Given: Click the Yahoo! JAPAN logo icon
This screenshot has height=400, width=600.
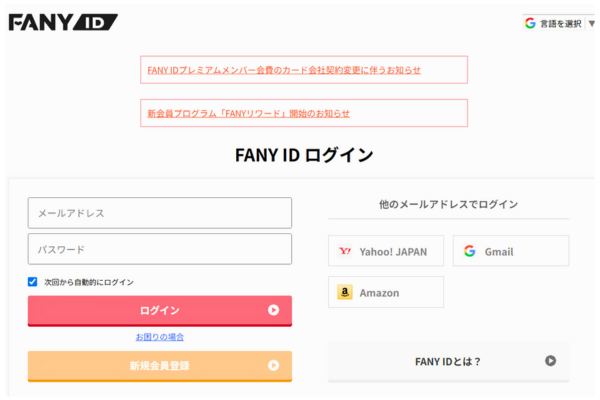Looking at the screenshot, I should [346, 251].
